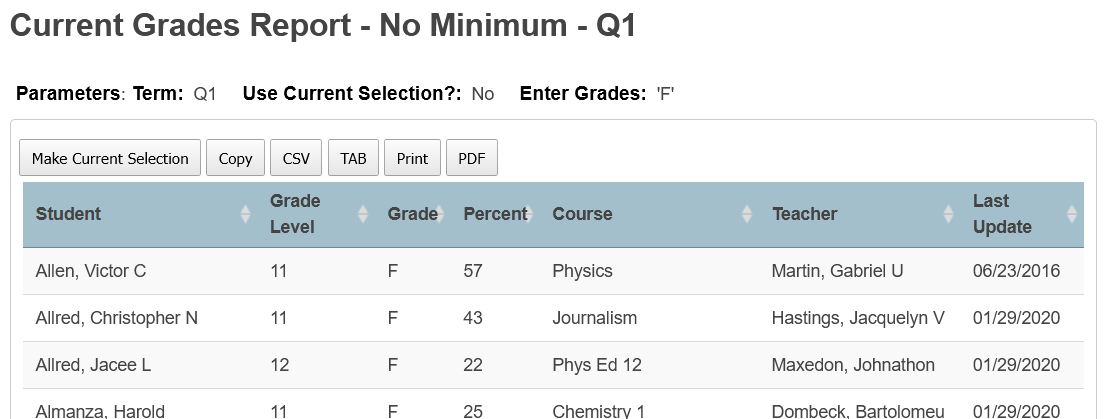Export the report as PDF

pos(472,158)
